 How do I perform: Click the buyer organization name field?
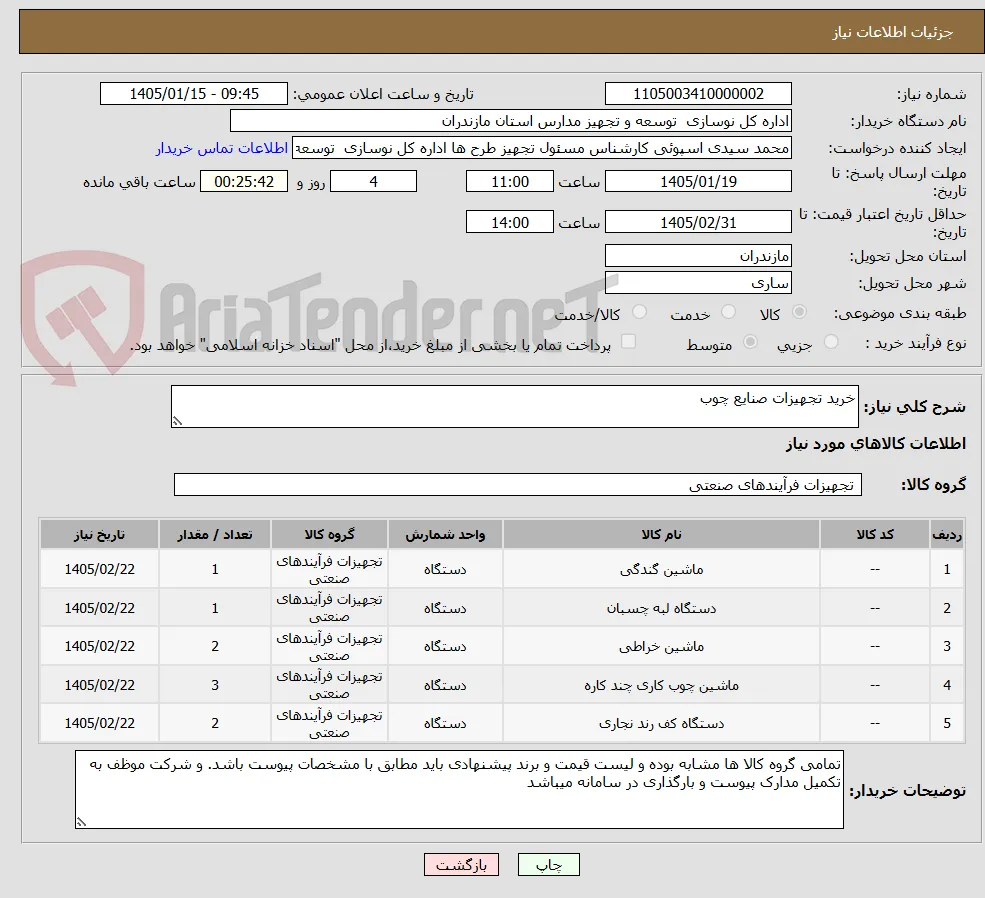511,121
